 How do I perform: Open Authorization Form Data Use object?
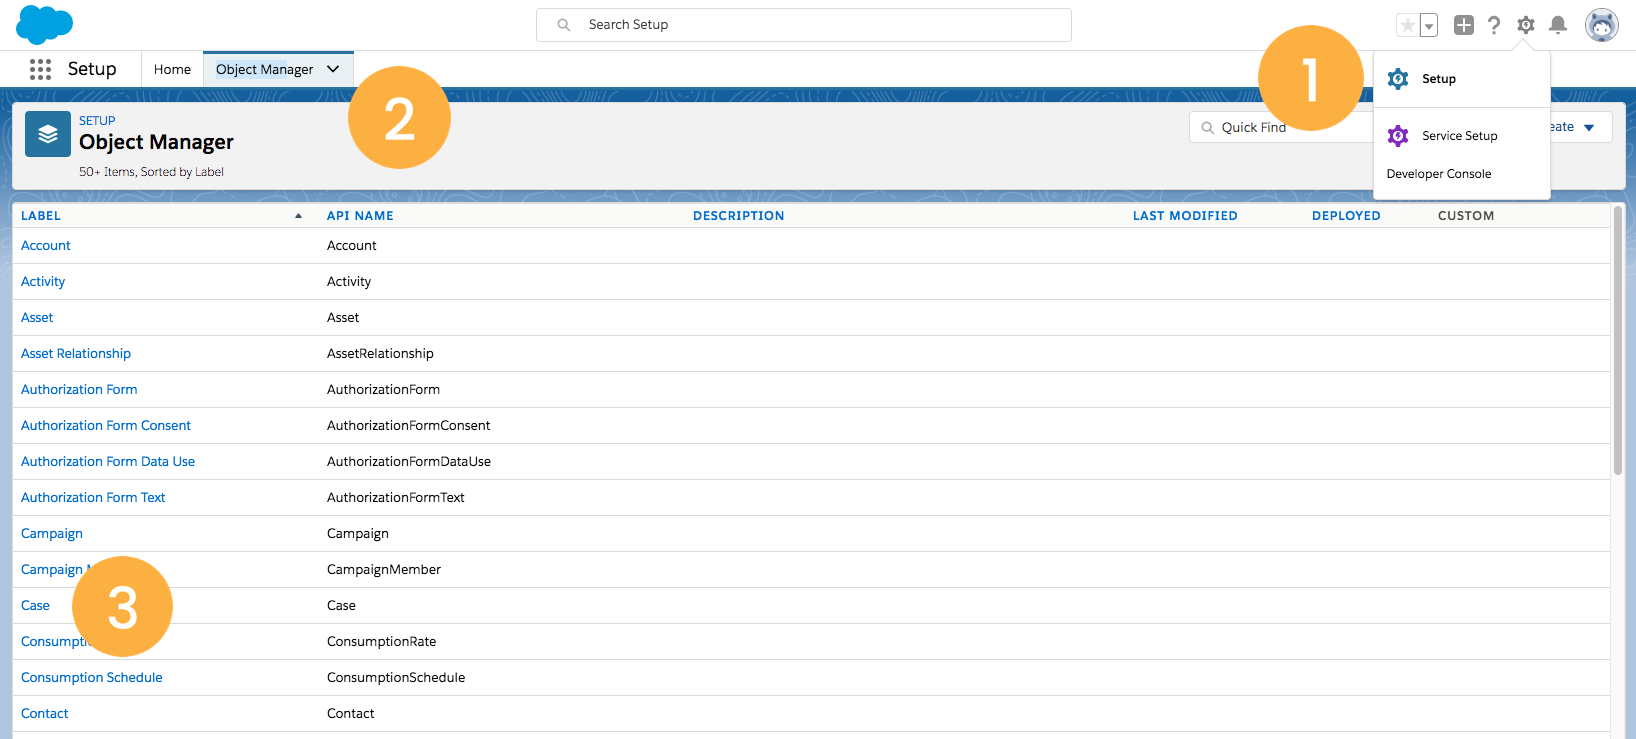108,462
